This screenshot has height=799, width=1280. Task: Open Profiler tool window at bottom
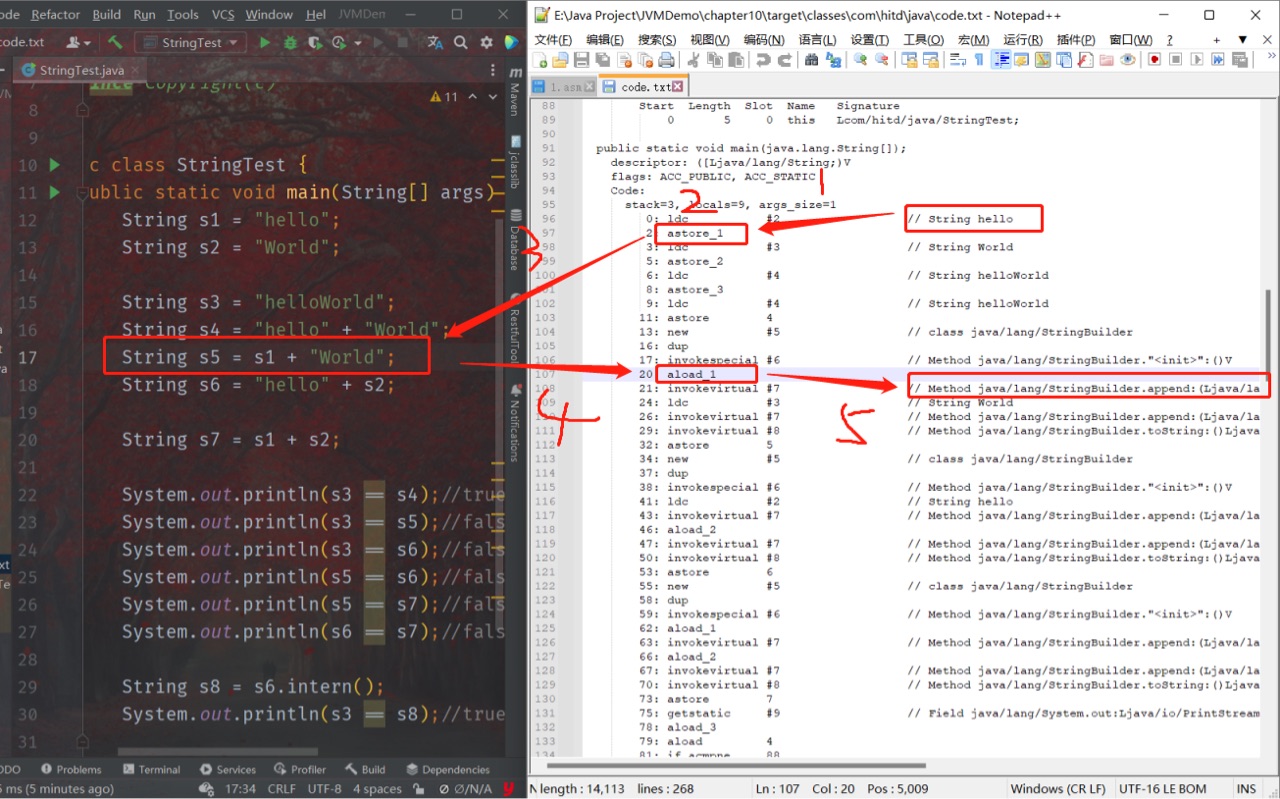[300, 769]
